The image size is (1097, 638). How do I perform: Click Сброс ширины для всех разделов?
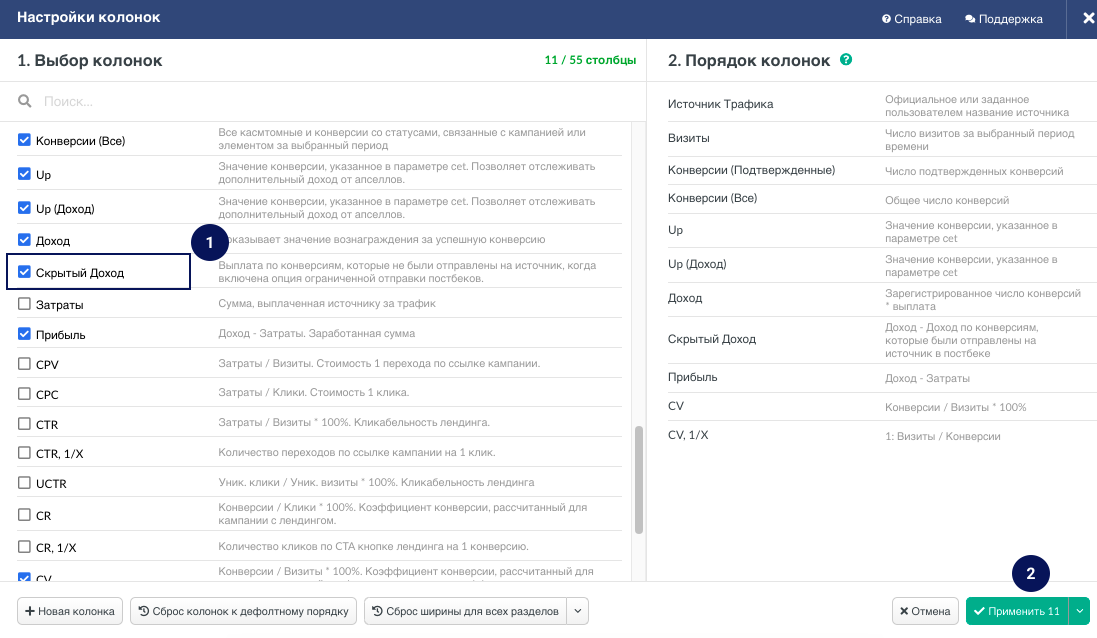point(465,611)
